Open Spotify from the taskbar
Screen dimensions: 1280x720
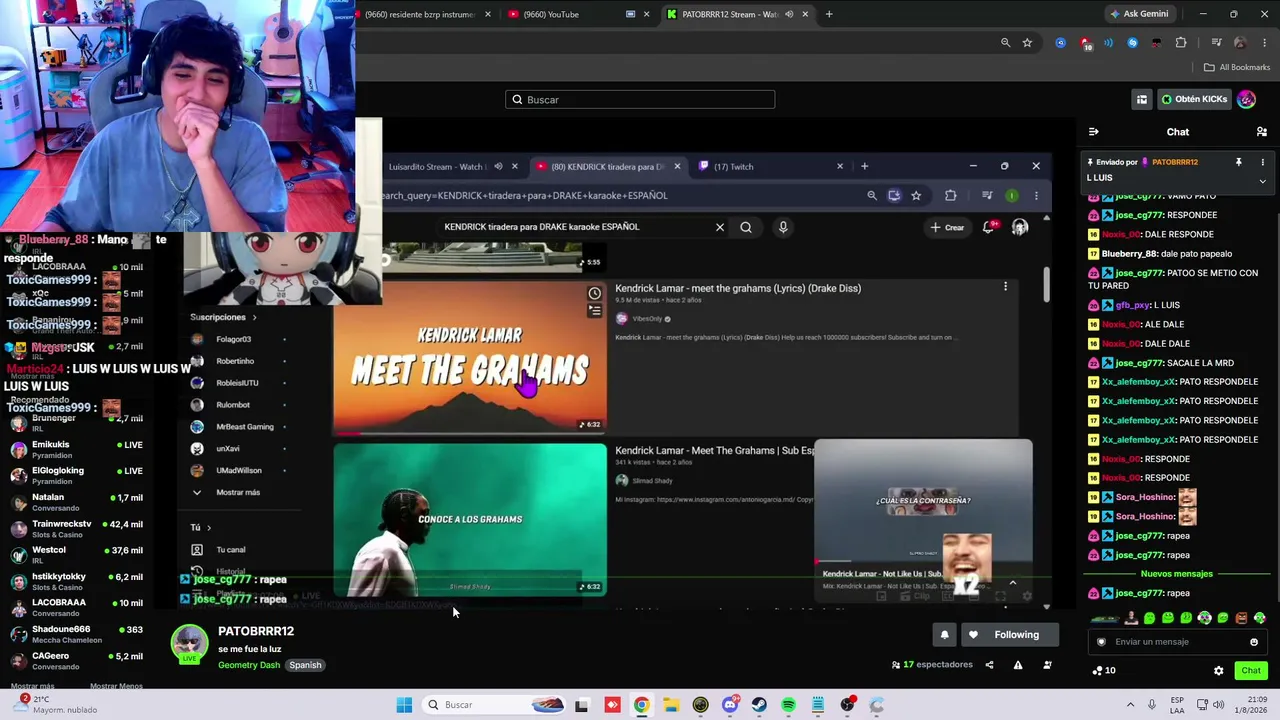click(788, 705)
